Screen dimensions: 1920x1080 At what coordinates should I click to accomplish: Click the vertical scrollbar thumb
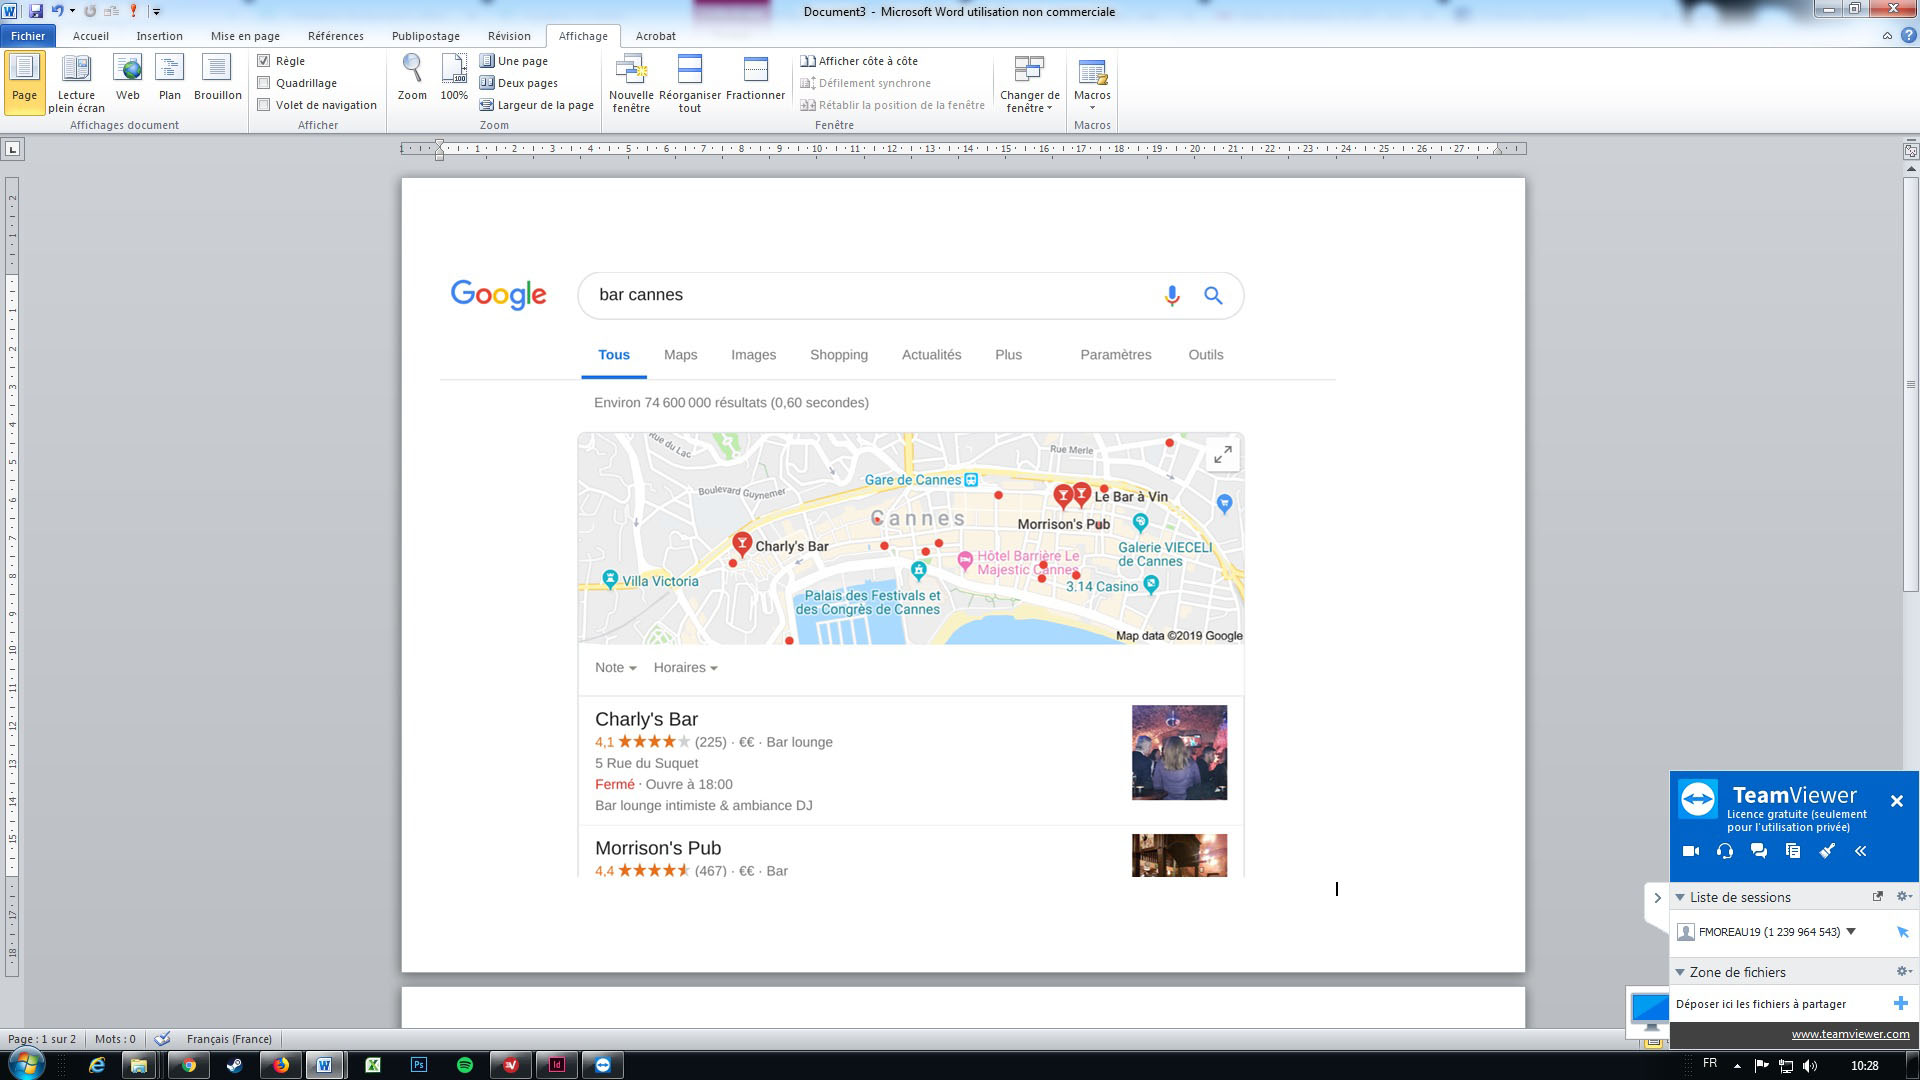coord(1911,385)
